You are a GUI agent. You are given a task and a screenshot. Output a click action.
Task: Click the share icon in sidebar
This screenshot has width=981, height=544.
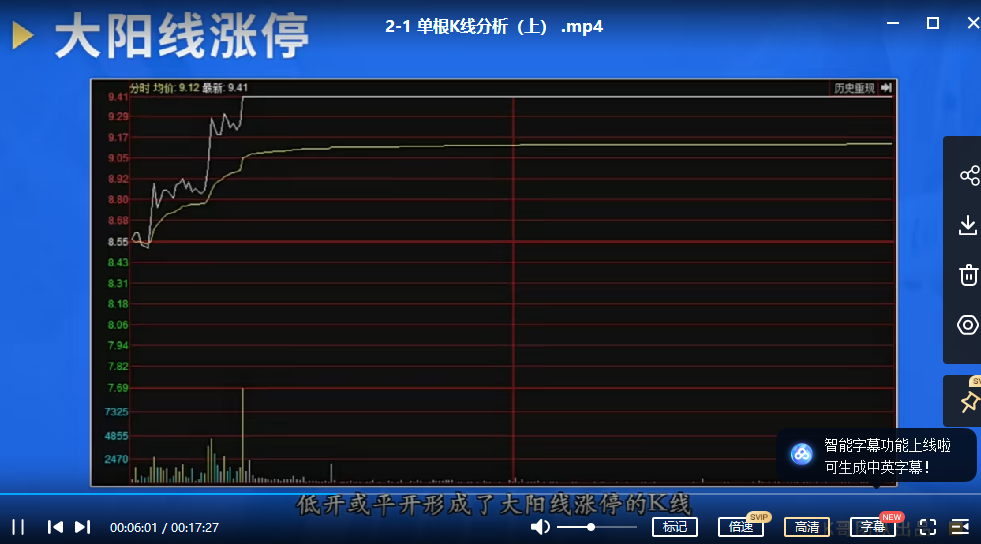pyautogui.click(x=969, y=176)
